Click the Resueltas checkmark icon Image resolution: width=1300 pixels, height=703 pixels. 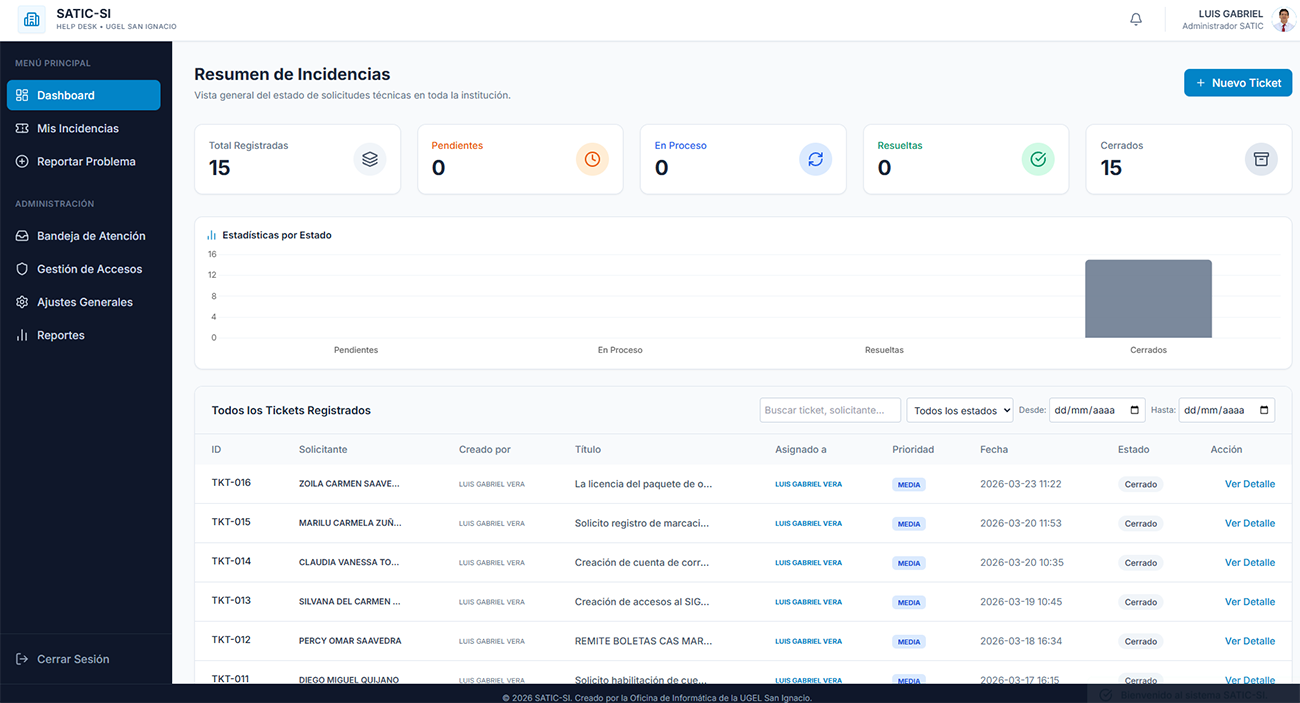(x=1038, y=159)
